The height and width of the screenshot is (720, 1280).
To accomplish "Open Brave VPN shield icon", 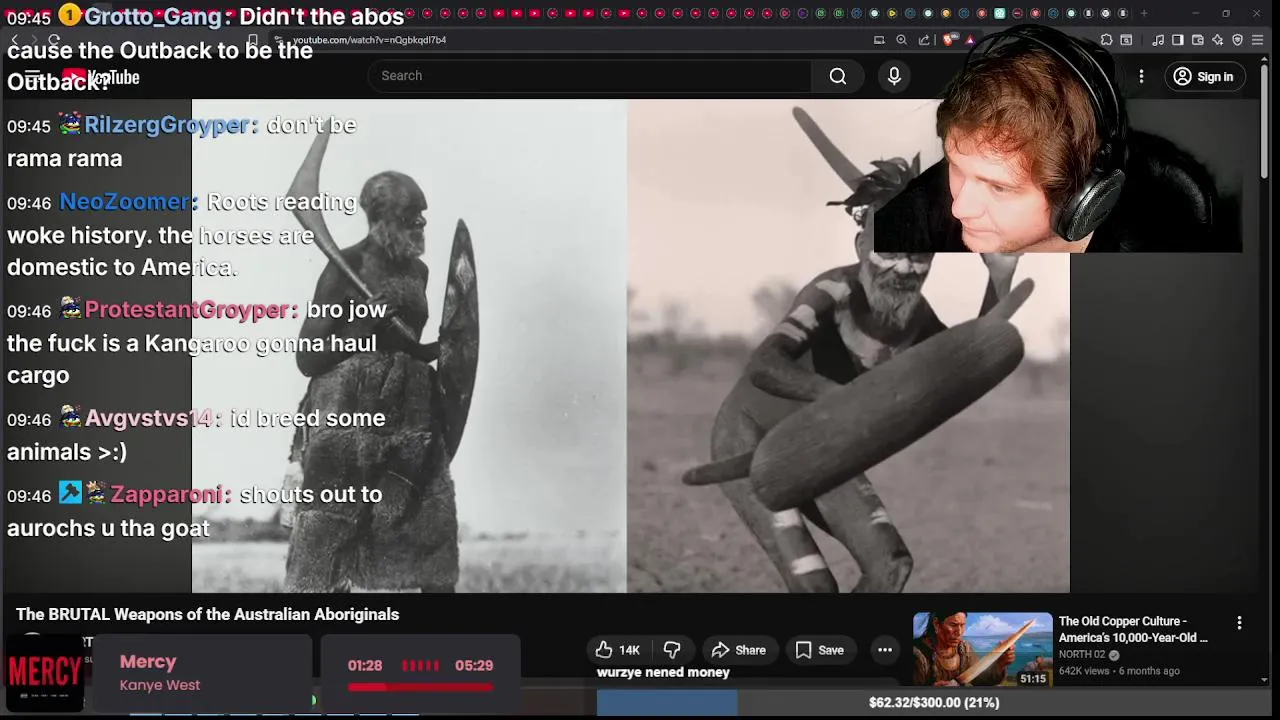I will pos(1237,40).
